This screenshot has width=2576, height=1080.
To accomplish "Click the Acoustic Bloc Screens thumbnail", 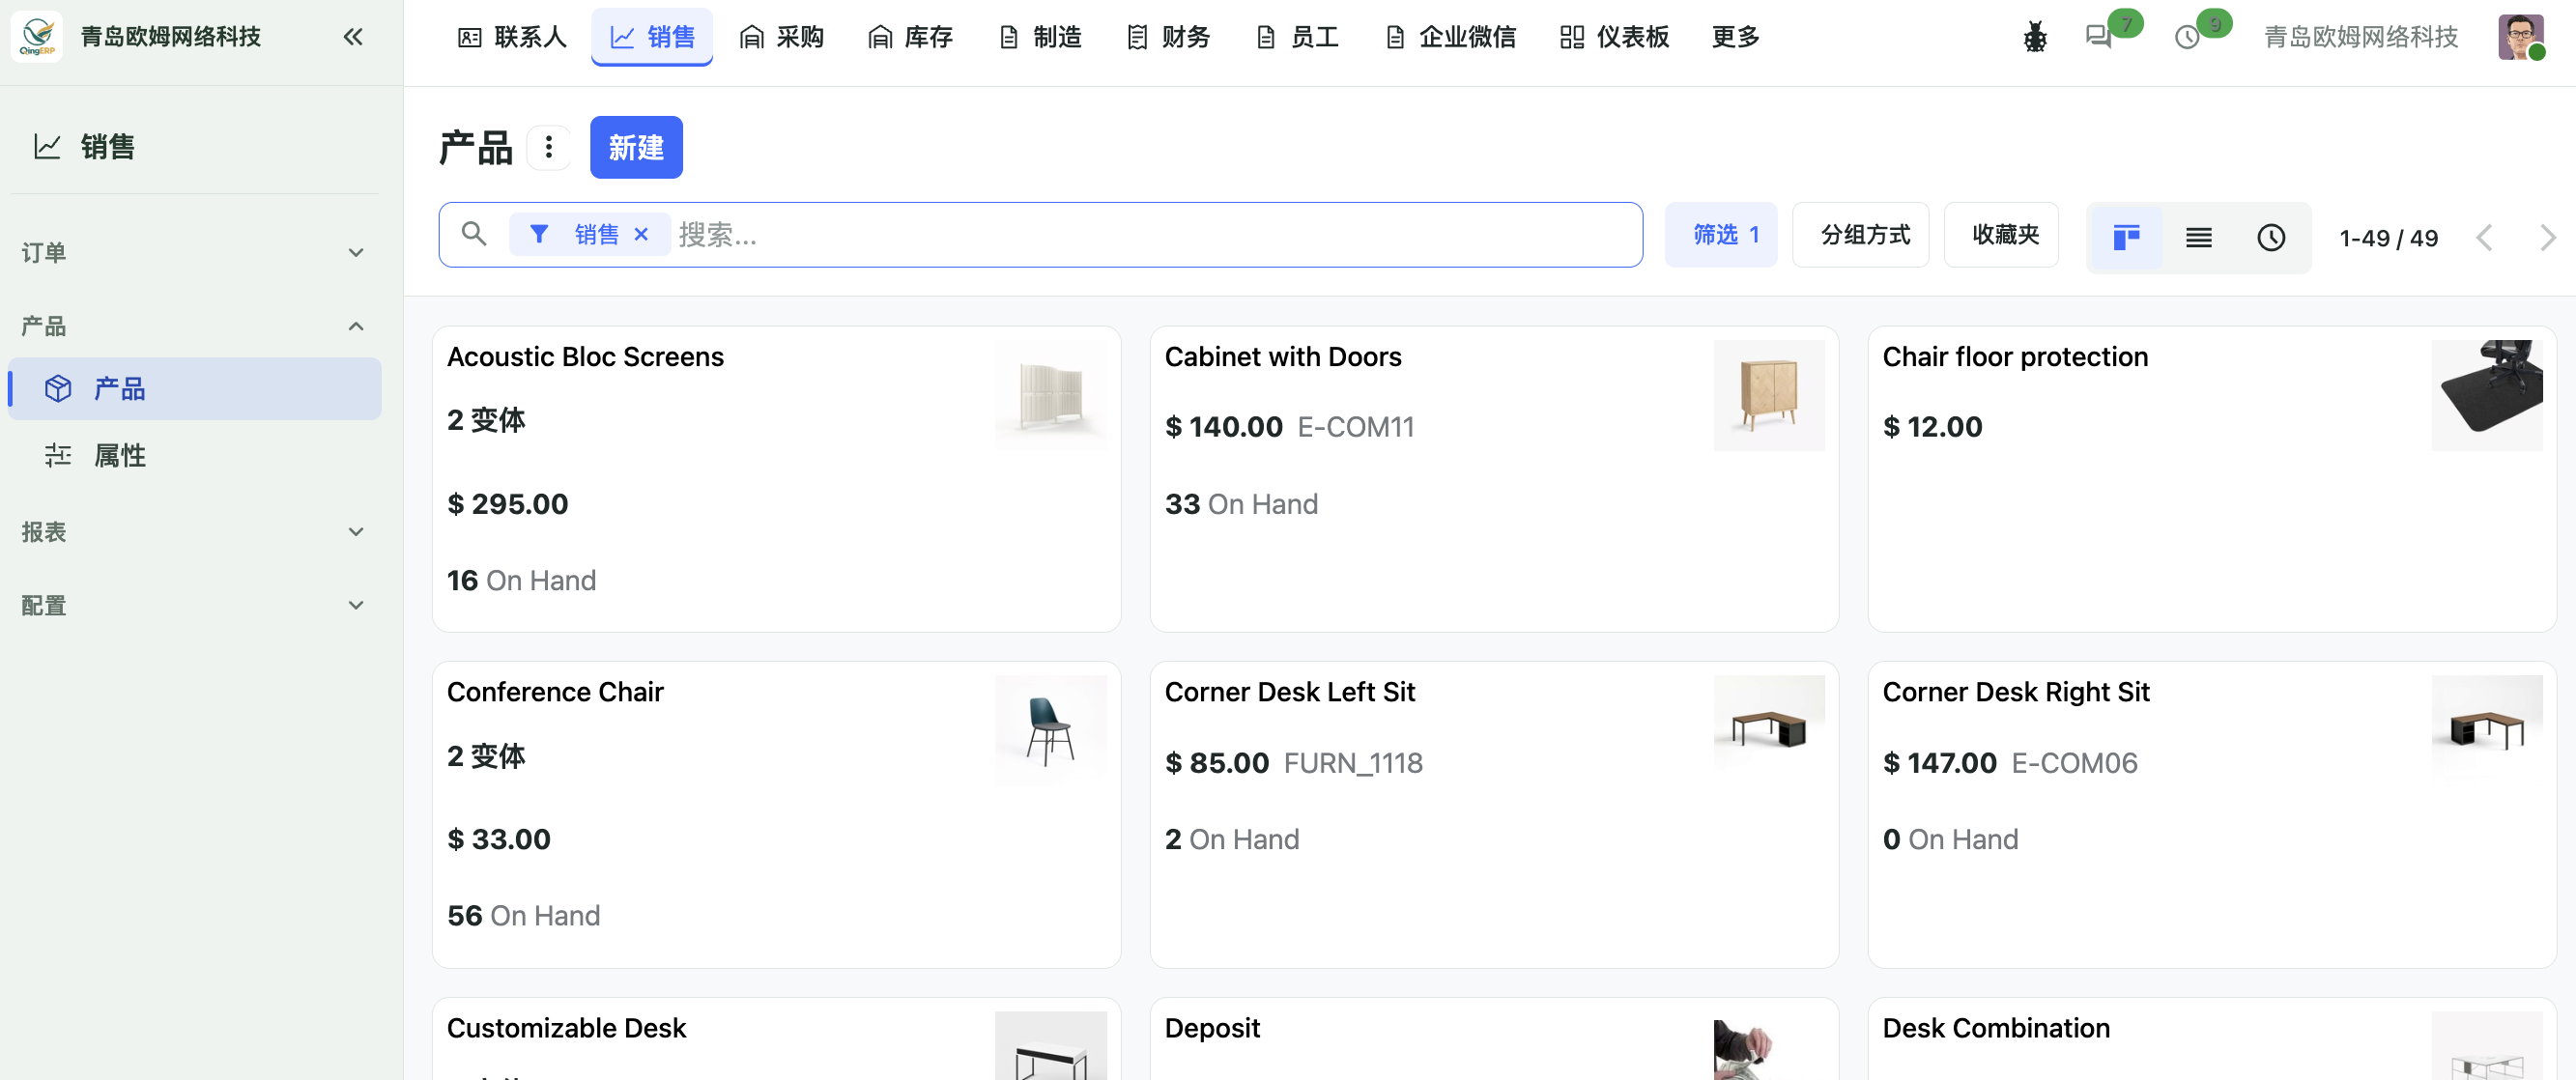I will pyautogui.click(x=1051, y=395).
